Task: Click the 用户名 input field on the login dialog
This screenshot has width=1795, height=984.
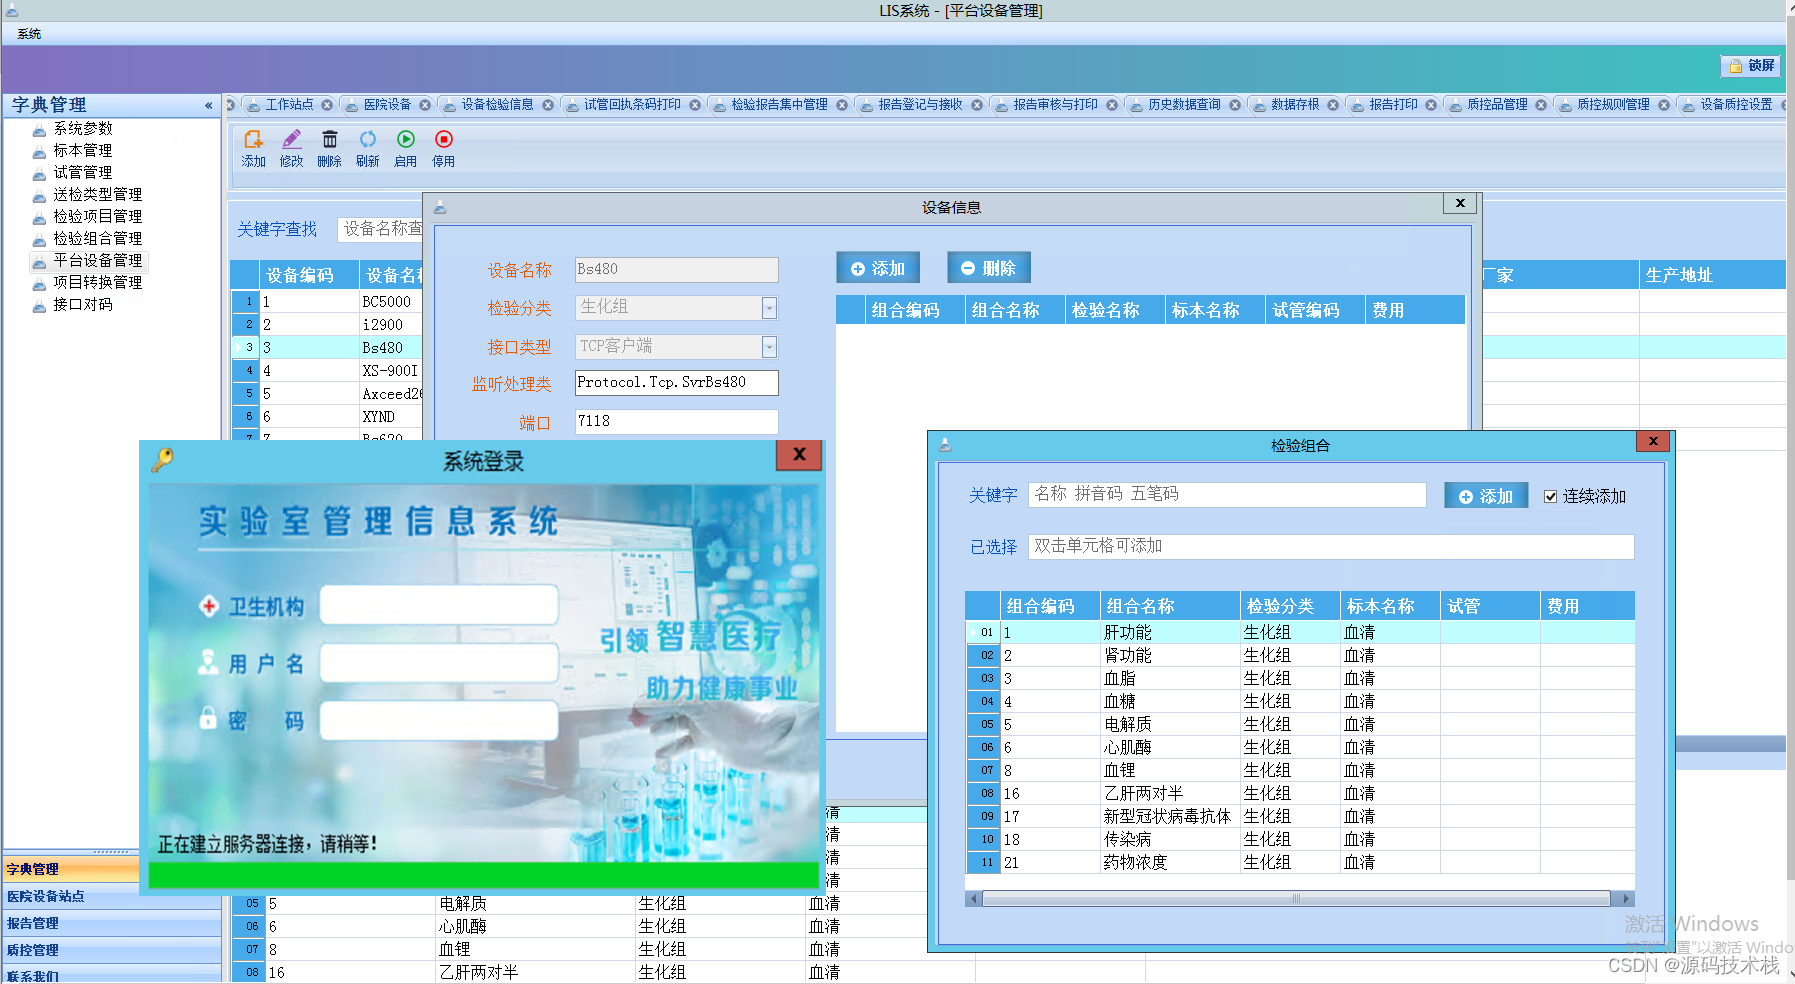Action: point(437,663)
